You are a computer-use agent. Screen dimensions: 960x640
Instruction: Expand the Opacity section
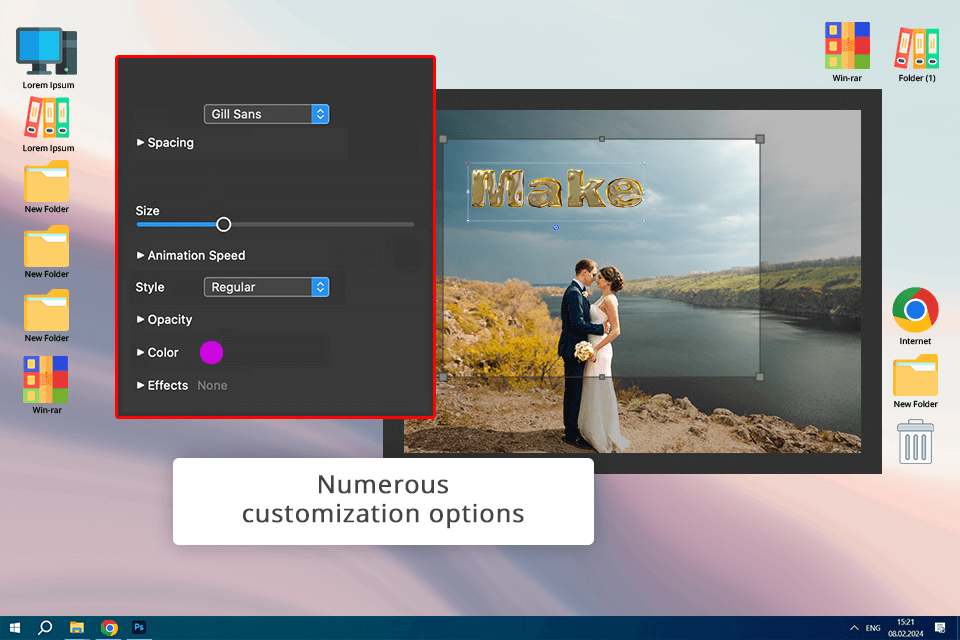[164, 320]
